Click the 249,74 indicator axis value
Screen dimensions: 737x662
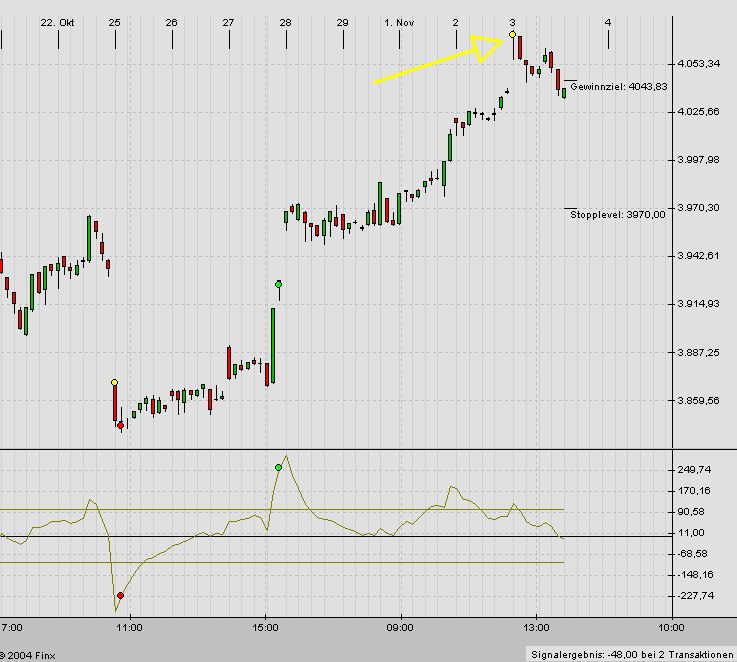tap(694, 470)
